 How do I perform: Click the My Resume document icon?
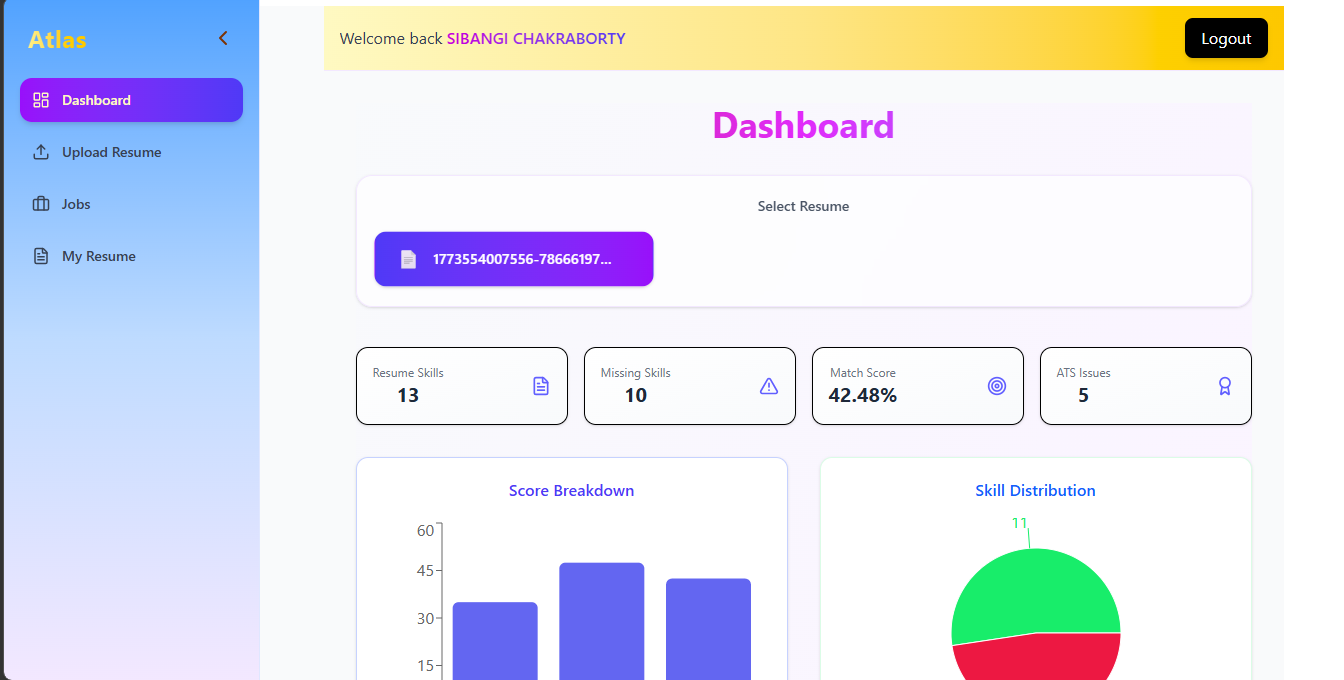pos(41,256)
